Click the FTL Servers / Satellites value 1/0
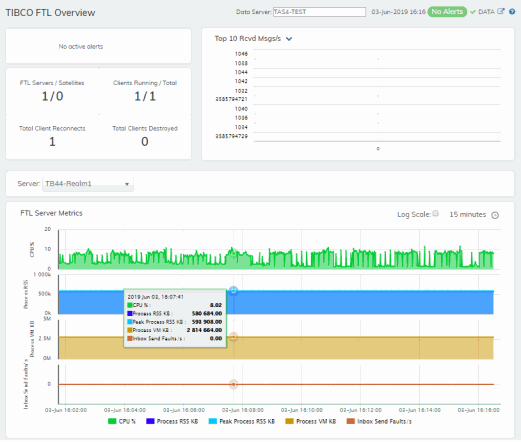Viewport: 521px width, 442px height. tap(52, 96)
